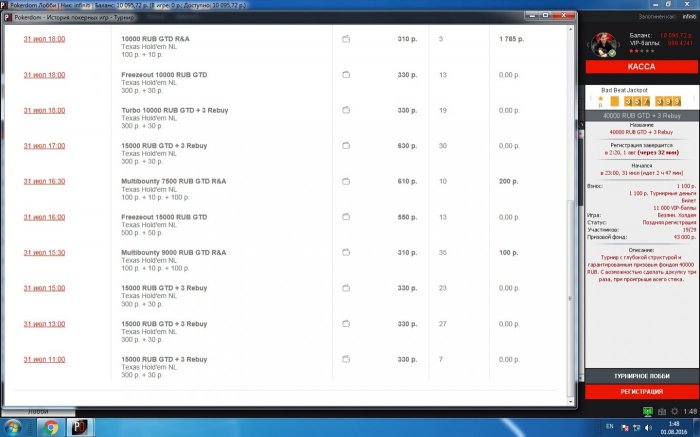Open hand history icon for 10000 RUB GTD R&A row
Image resolution: width=700 pixels, height=437 pixels.
pos(346,39)
